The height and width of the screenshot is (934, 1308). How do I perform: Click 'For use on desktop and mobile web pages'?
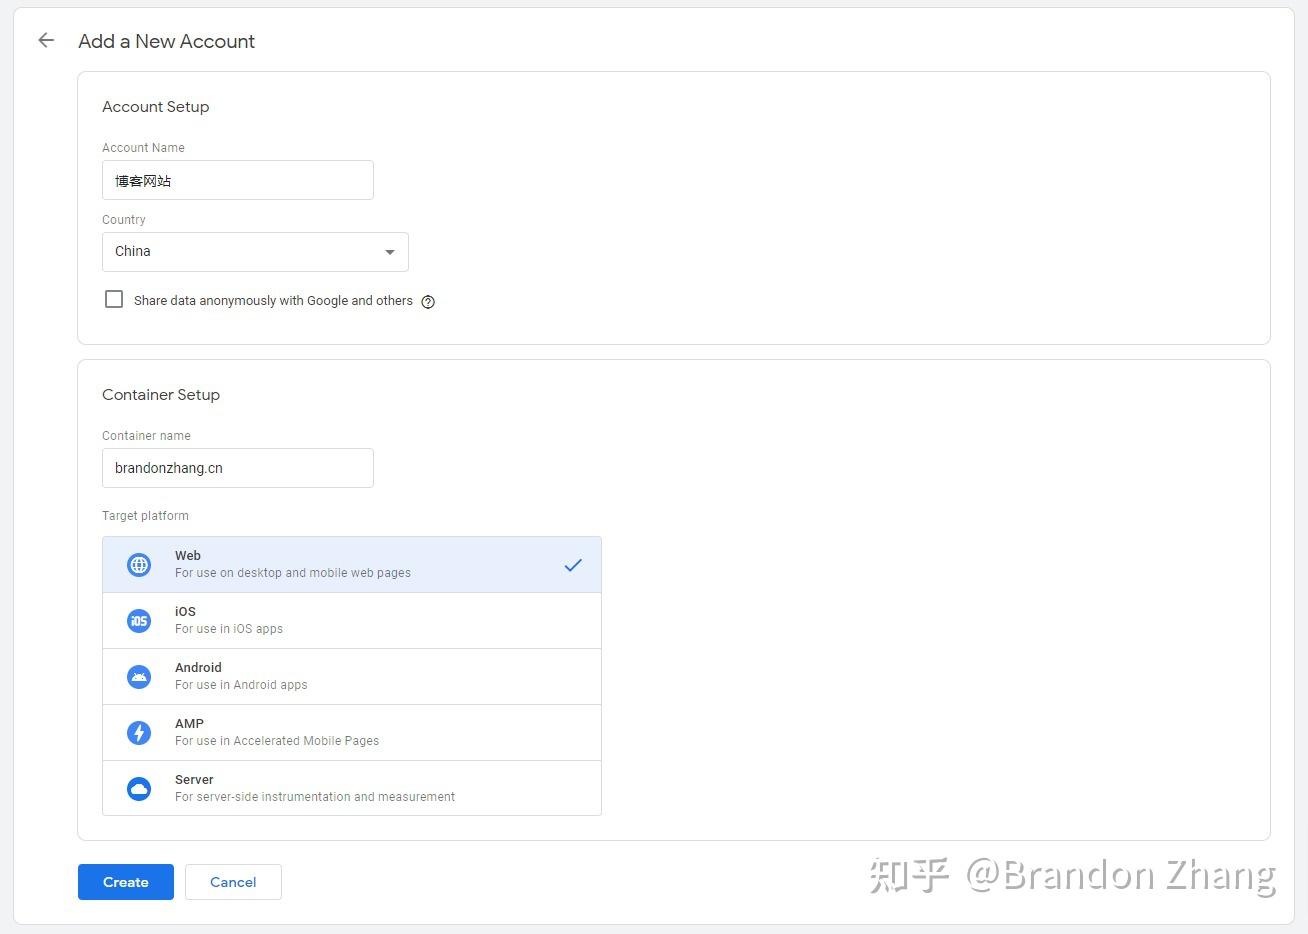[293, 573]
